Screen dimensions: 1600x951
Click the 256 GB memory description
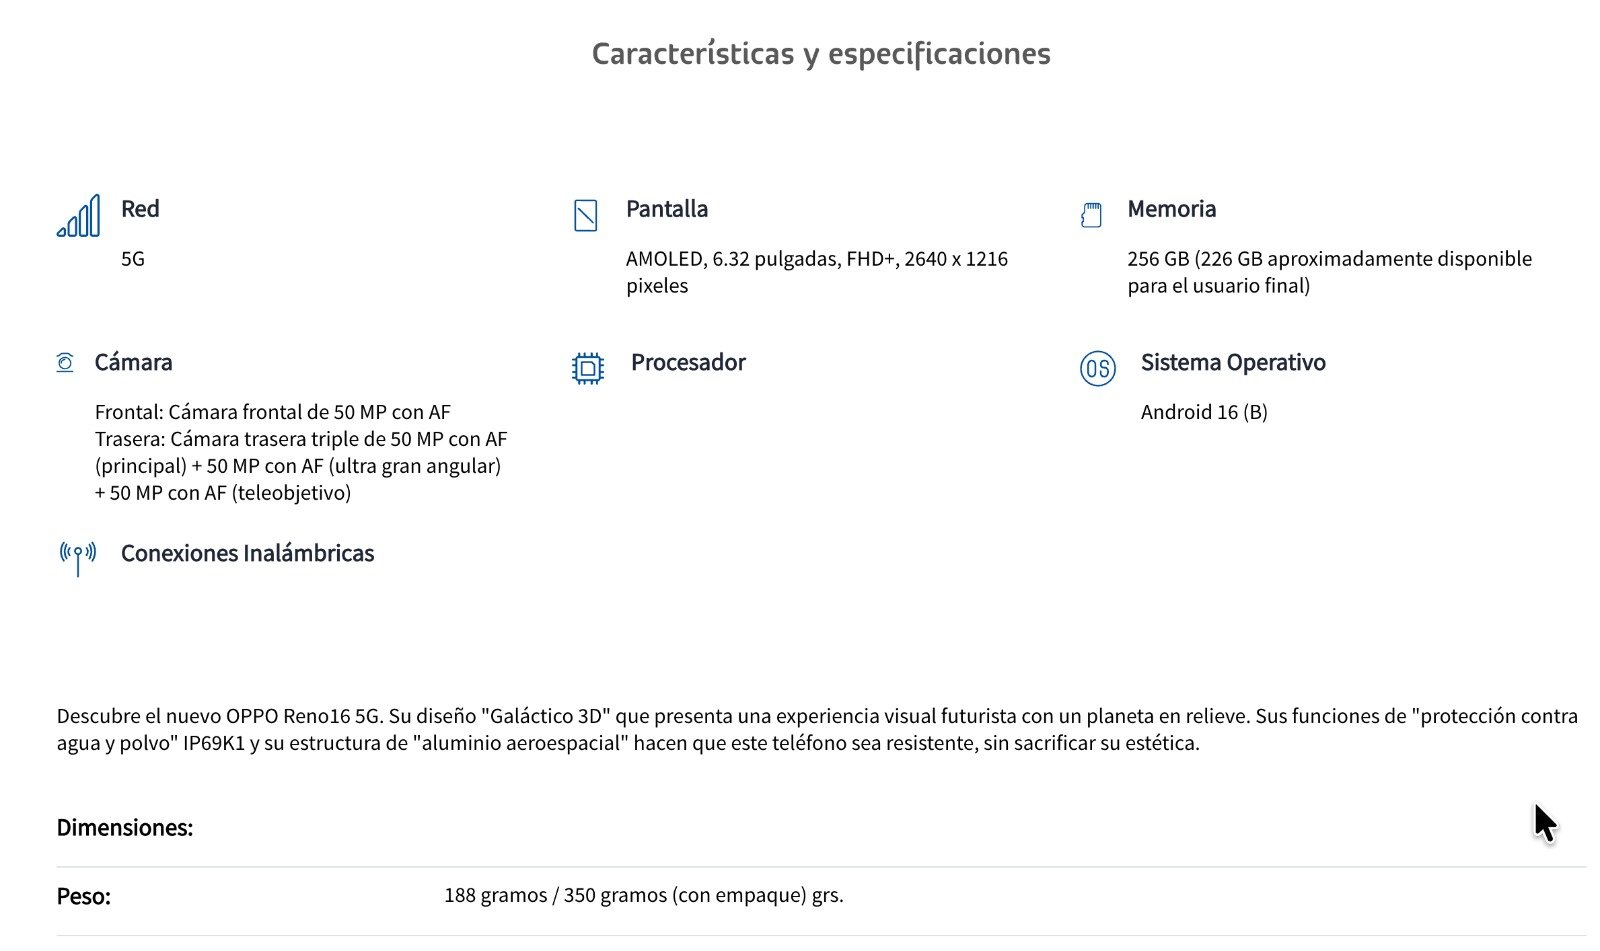[1330, 272]
